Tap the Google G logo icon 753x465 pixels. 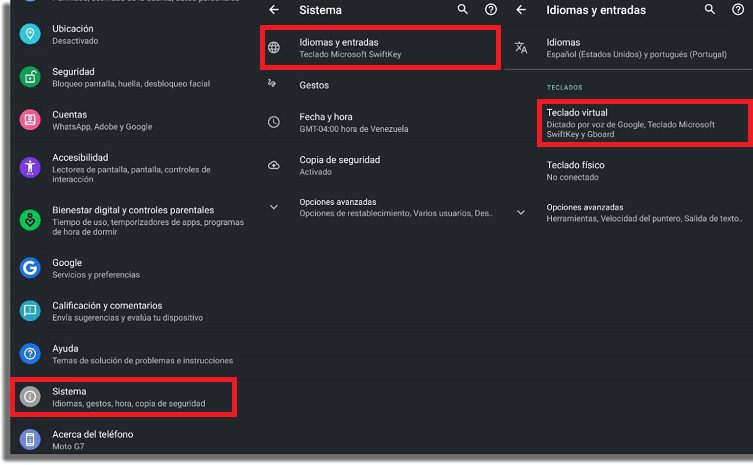coord(30,268)
